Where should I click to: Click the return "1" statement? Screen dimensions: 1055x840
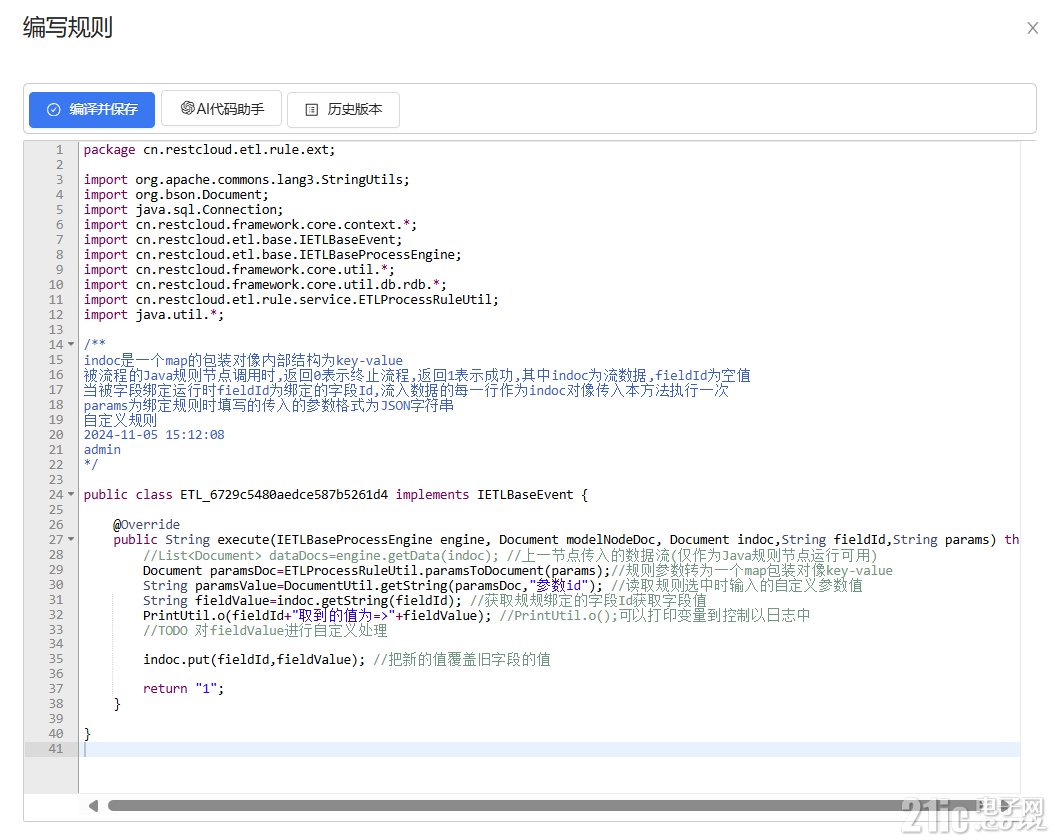[x=183, y=689]
